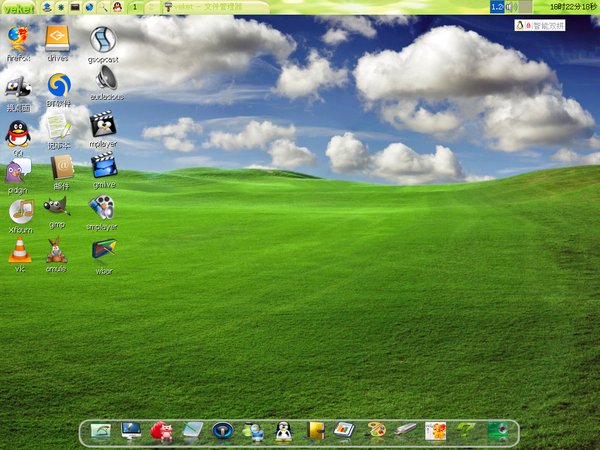
Task: Open the aMule desktop icon
Action: click(x=57, y=251)
